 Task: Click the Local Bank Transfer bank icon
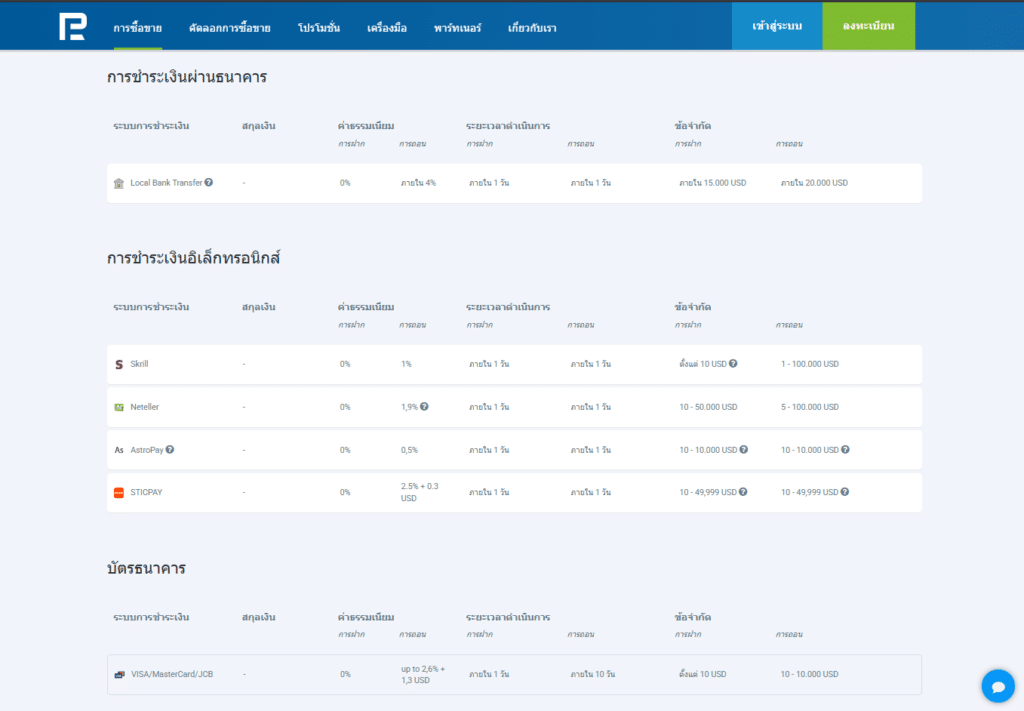click(119, 183)
